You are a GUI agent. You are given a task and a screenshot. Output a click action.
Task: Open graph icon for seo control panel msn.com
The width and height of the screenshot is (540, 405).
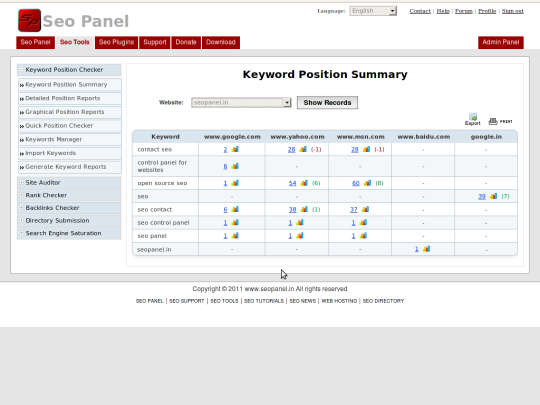click(x=363, y=222)
